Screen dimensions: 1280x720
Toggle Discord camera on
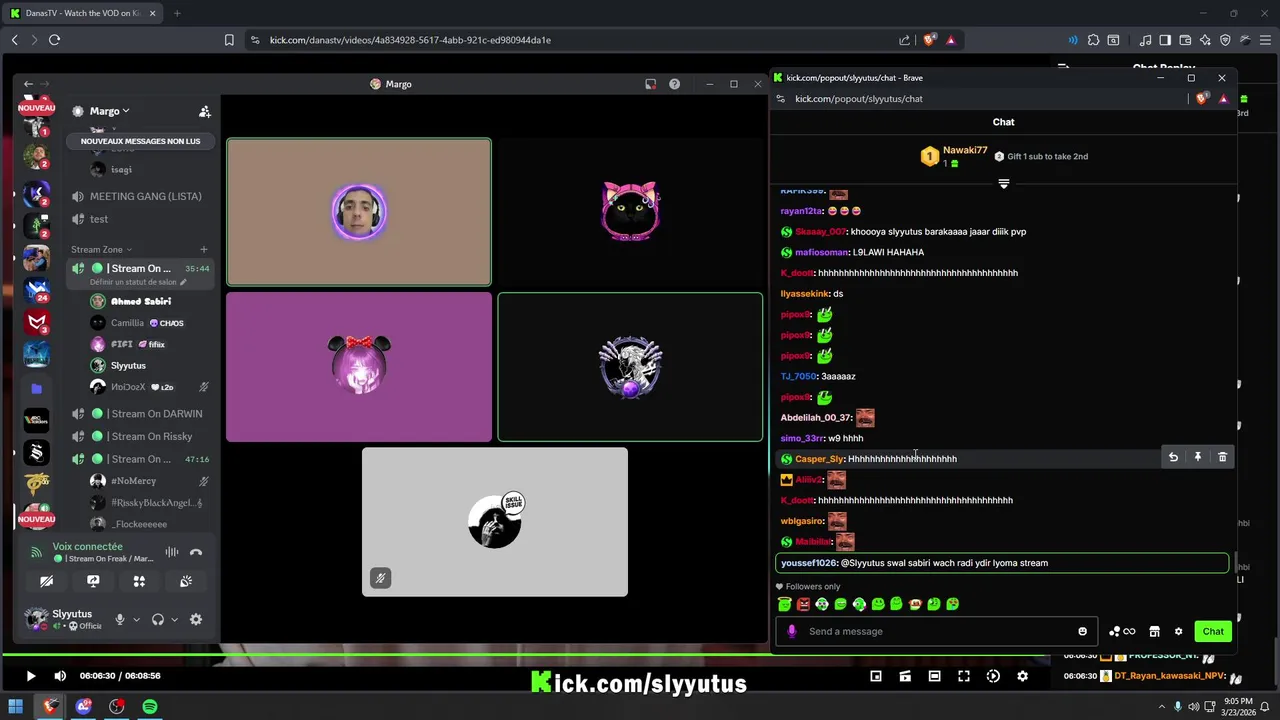[x=46, y=581]
